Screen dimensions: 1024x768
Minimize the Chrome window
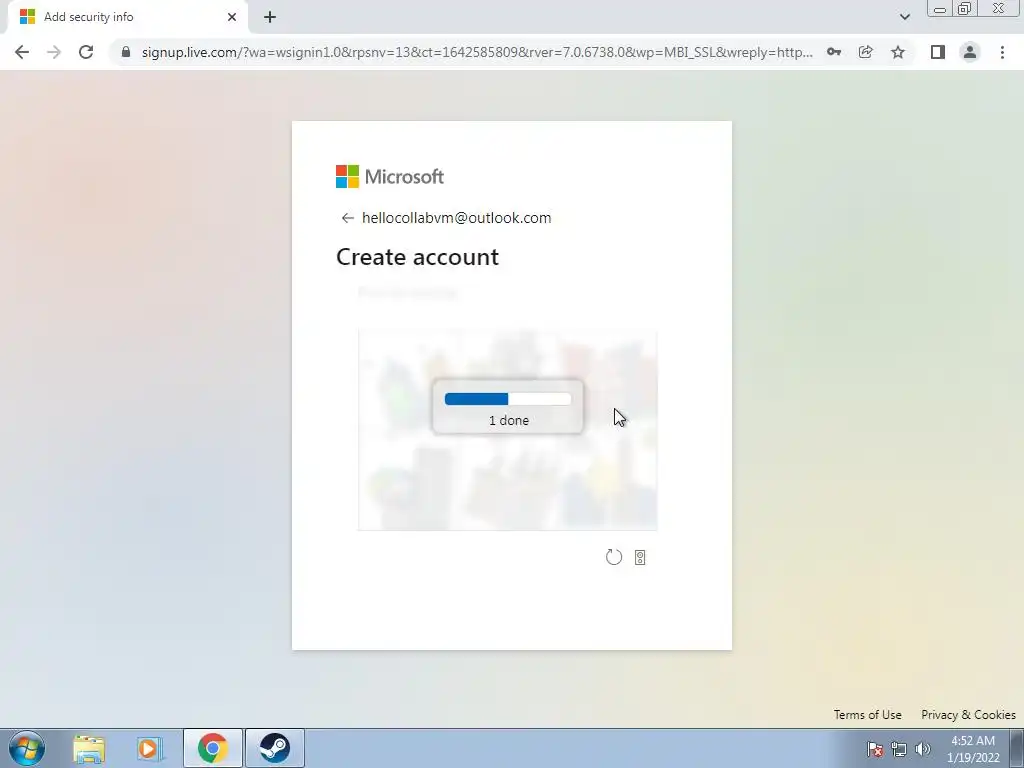point(940,9)
